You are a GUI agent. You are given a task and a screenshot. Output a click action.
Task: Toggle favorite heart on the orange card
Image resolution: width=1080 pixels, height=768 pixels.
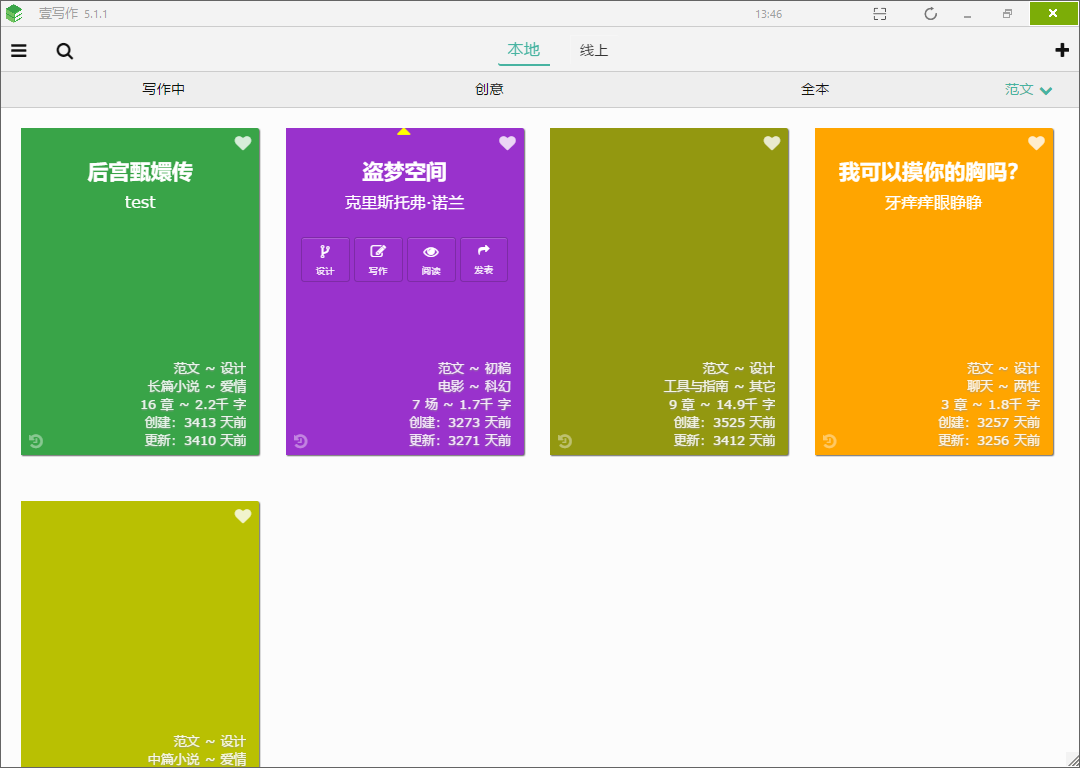click(x=1037, y=143)
